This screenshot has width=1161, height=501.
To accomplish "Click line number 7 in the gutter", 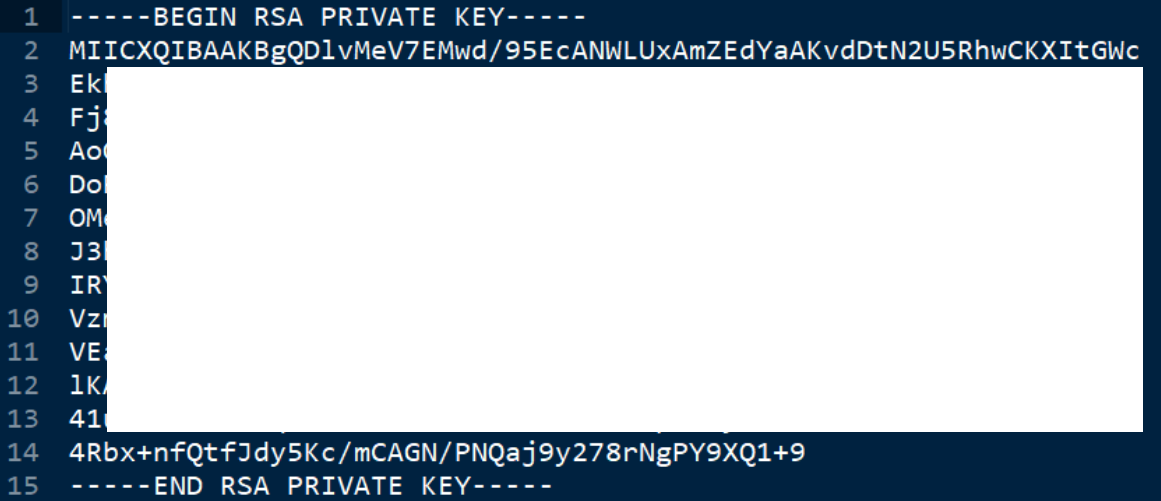I will pyautogui.click(x=30, y=219).
